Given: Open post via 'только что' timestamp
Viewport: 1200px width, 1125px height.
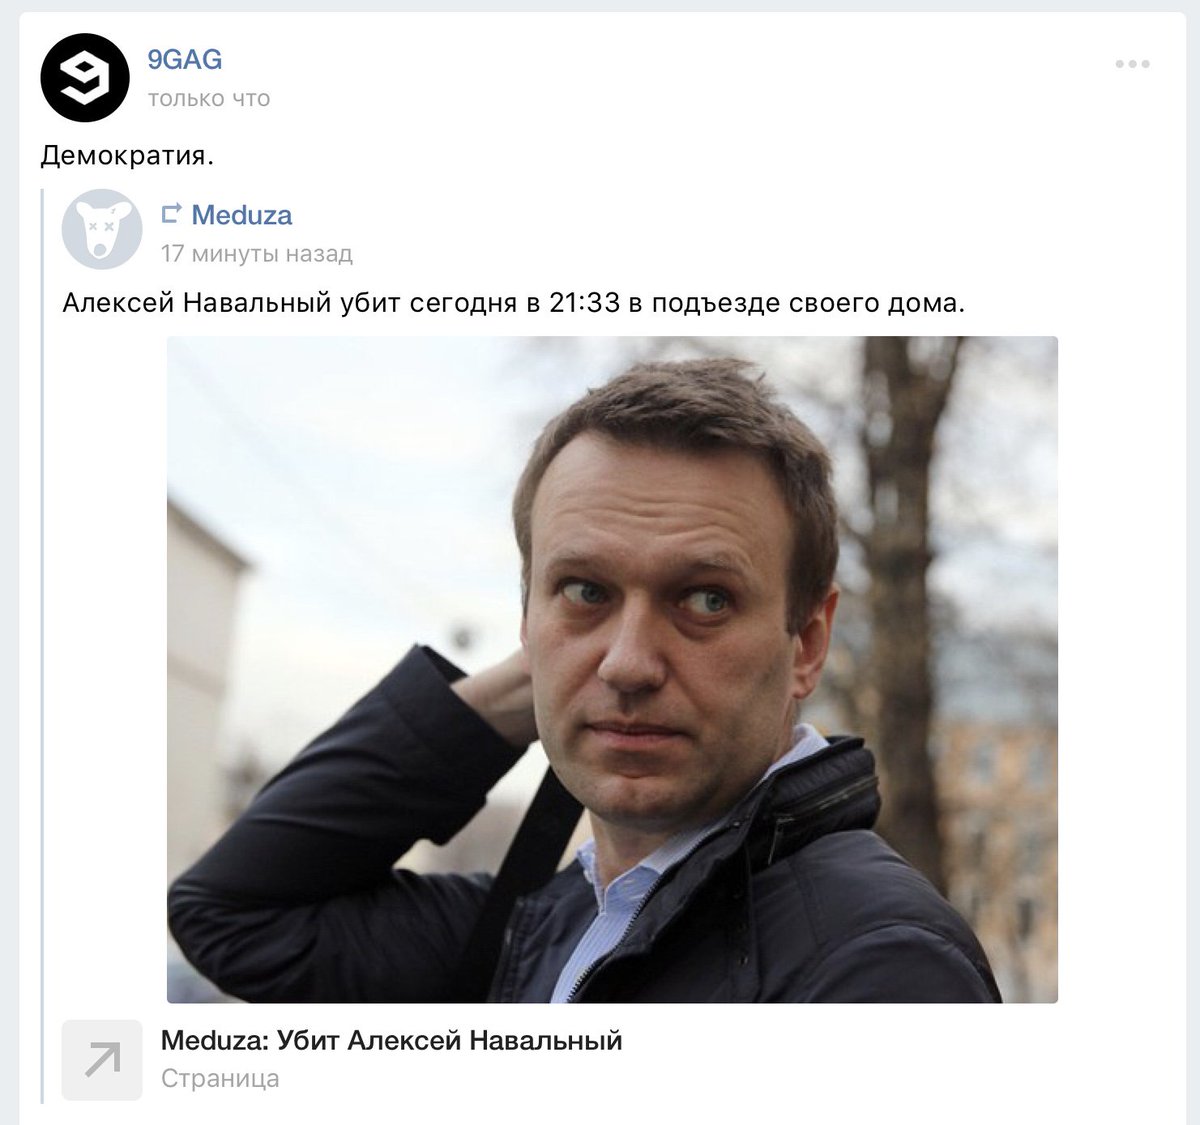Looking at the screenshot, I should pyautogui.click(x=209, y=99).
